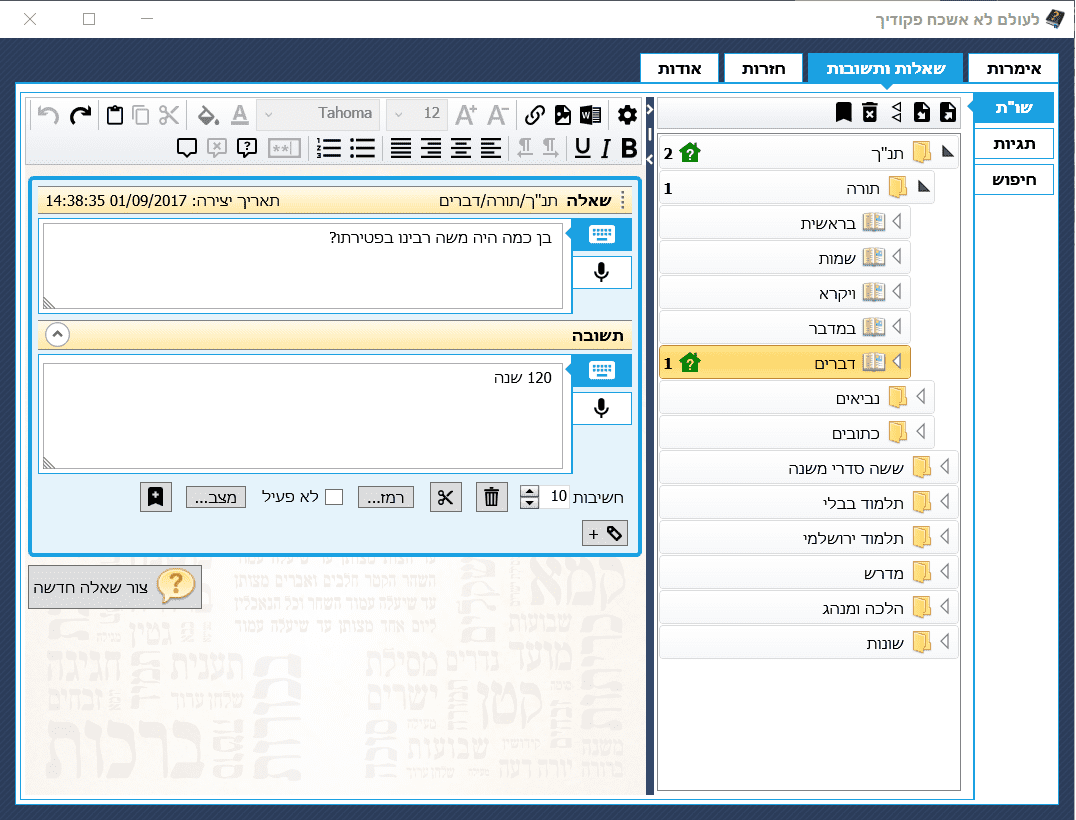Click the רמז... button
This screenshot has width=1076, height=820.
[386, 497]
